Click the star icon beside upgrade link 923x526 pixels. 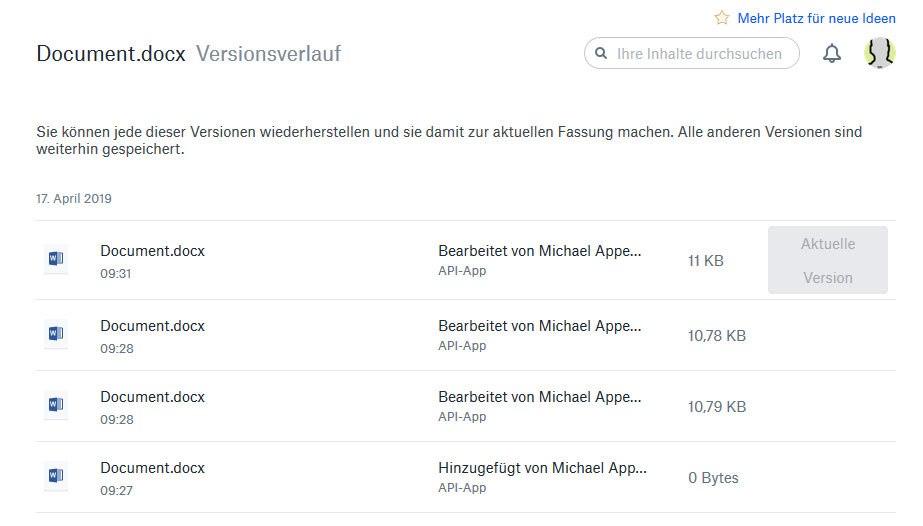coord(722,18)
